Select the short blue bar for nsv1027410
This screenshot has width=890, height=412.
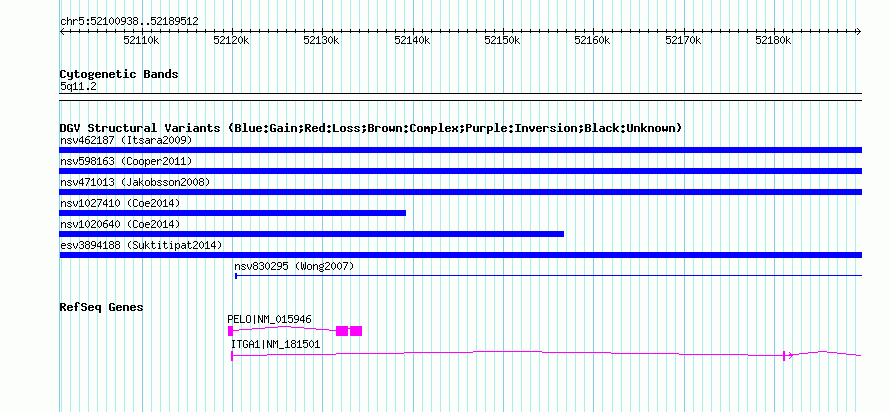pyautogui.click(x=233, y=213)
